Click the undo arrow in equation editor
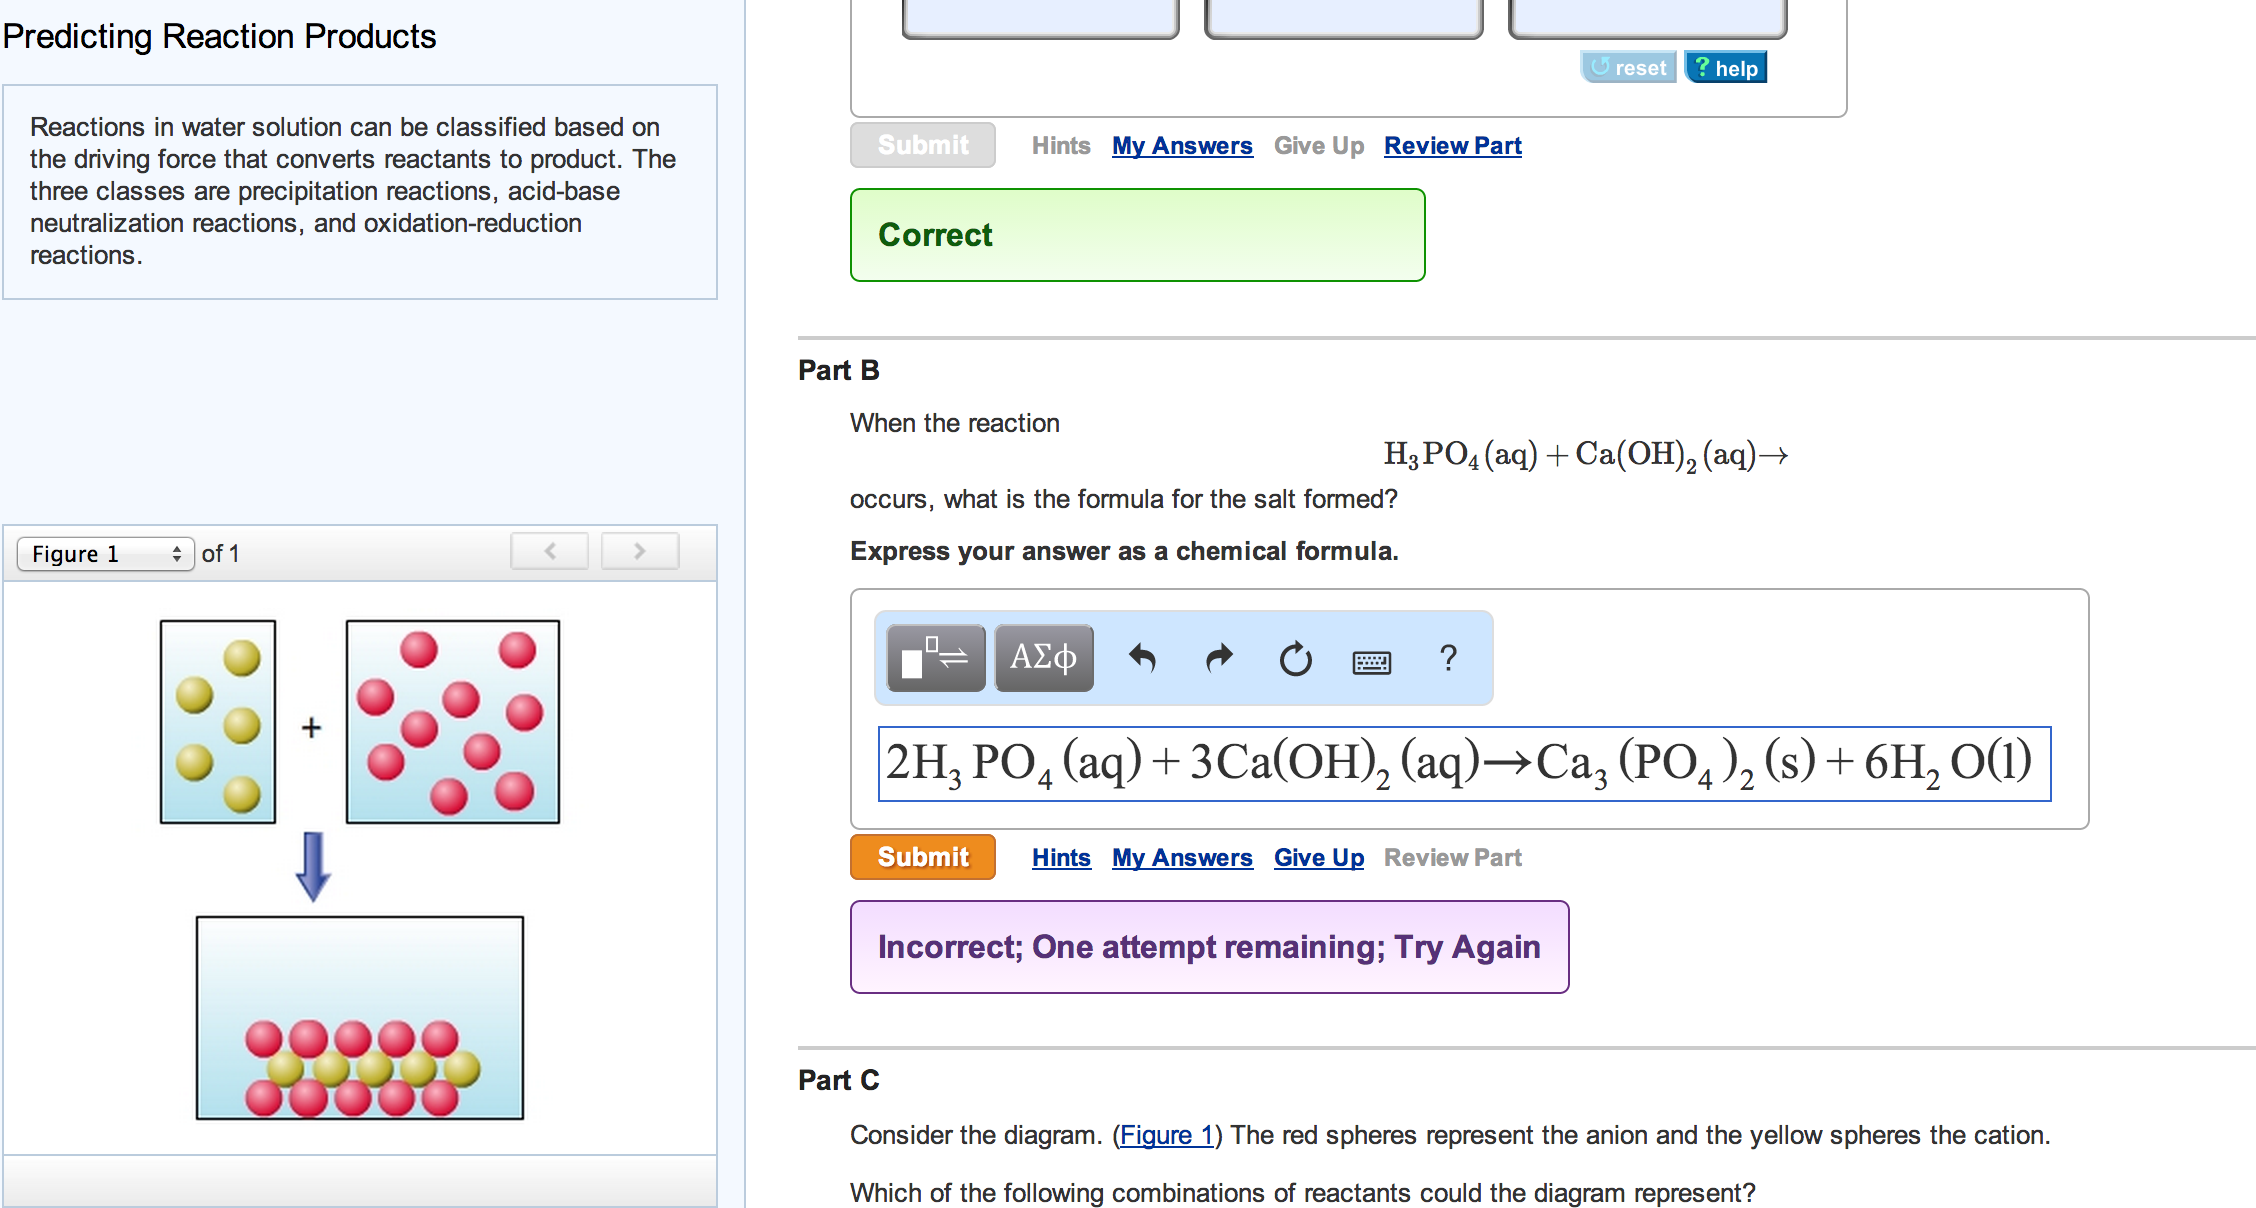This screenshot has height=1208, width=2256. click(1142, 658)
